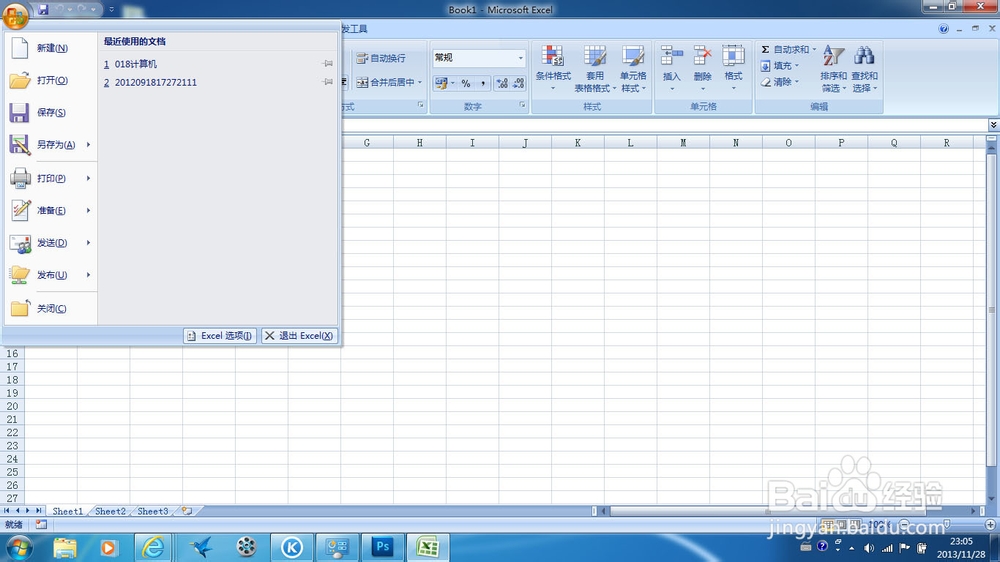The width and height of the screenshot is (1000, 562).
Task: Open Format as Table (套用表格格式)
Action: coord(595,68)
